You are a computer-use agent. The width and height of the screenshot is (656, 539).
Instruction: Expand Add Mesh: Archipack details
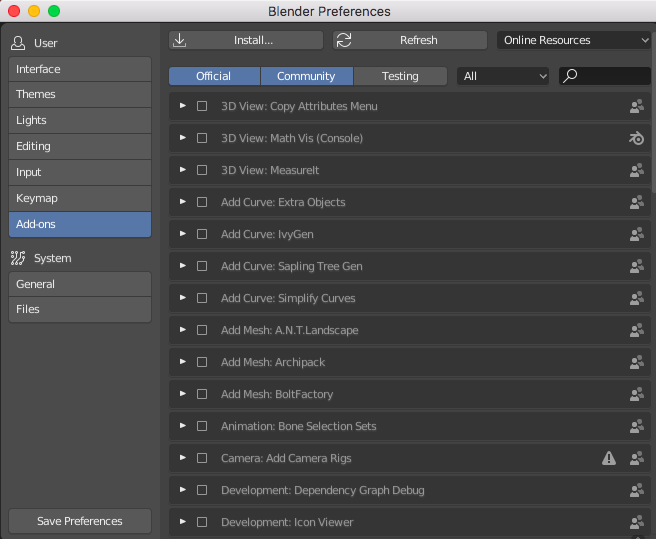click(x=183, y=362)
